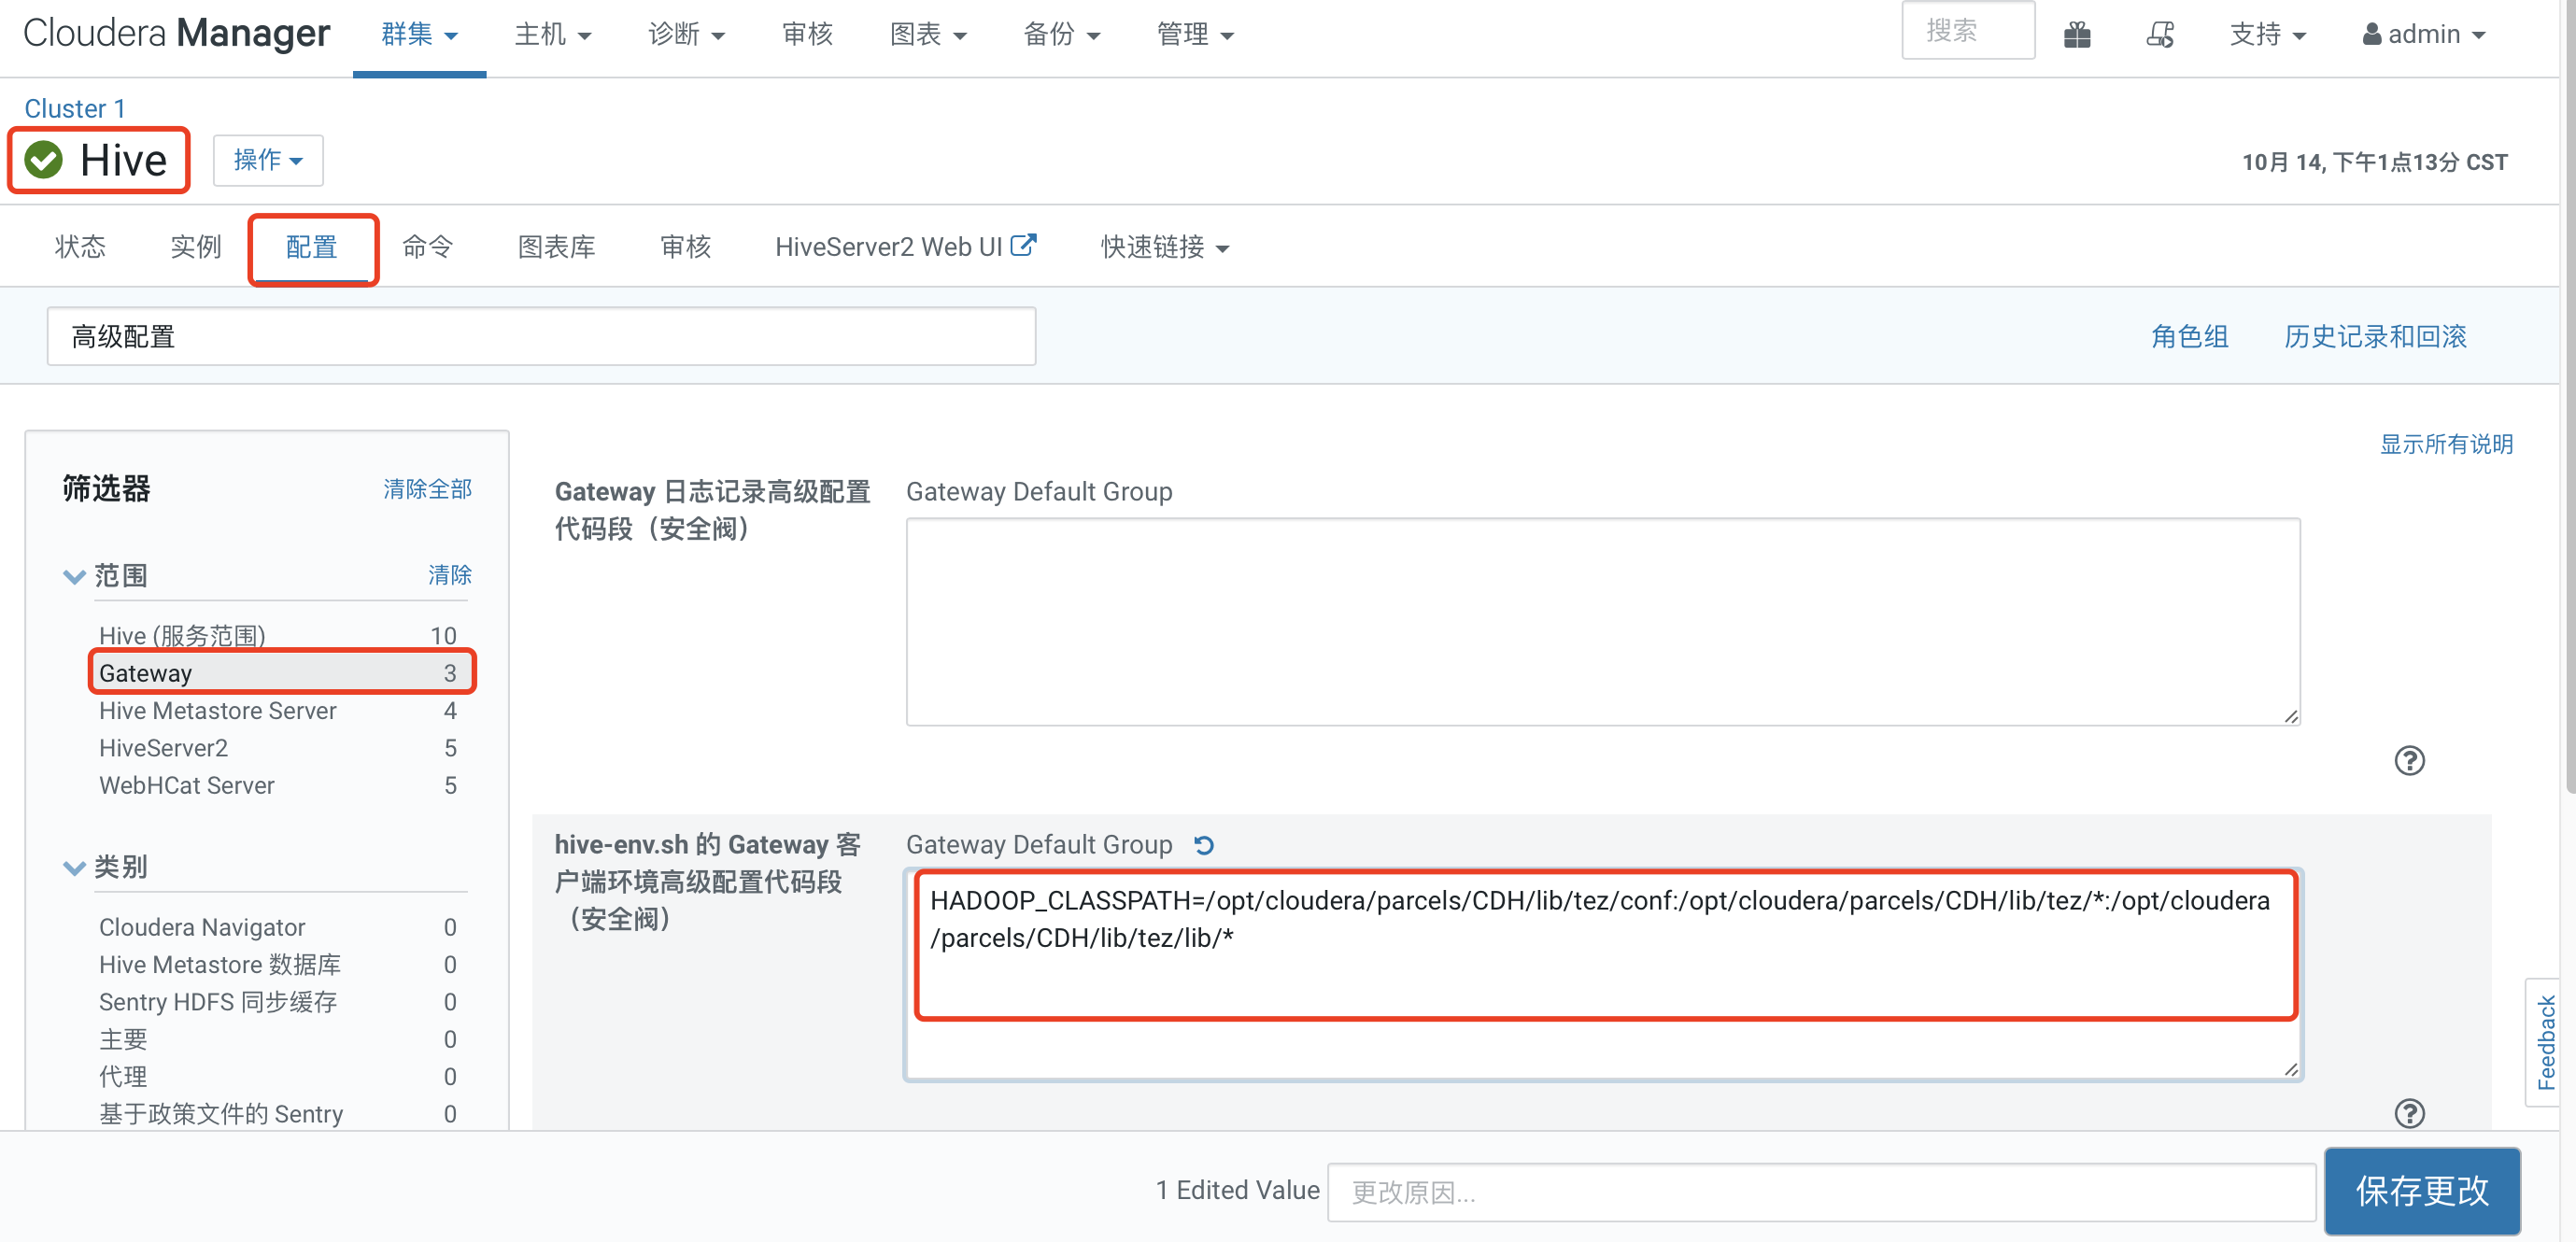
Task: Collapse the 范围 filter section
Action: coord(74,576)
